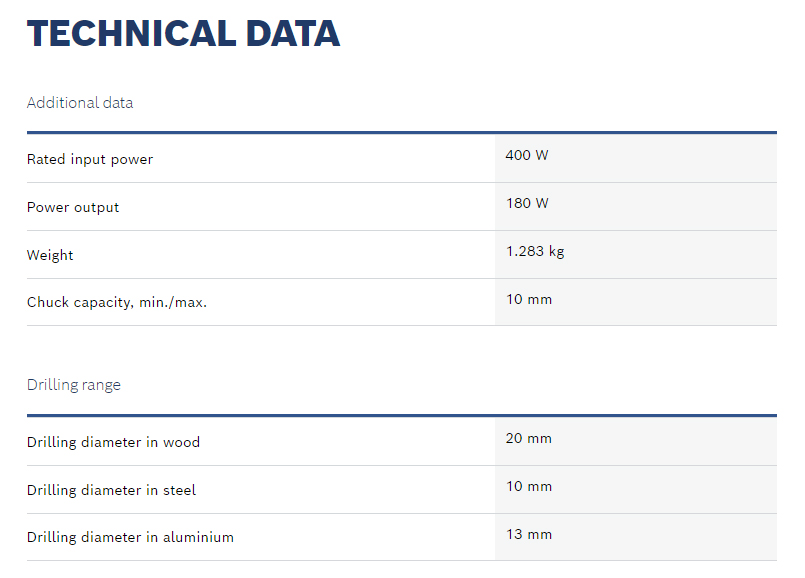Select the 20 mm value
Screen dimensions: 805x578
point(529,438)
